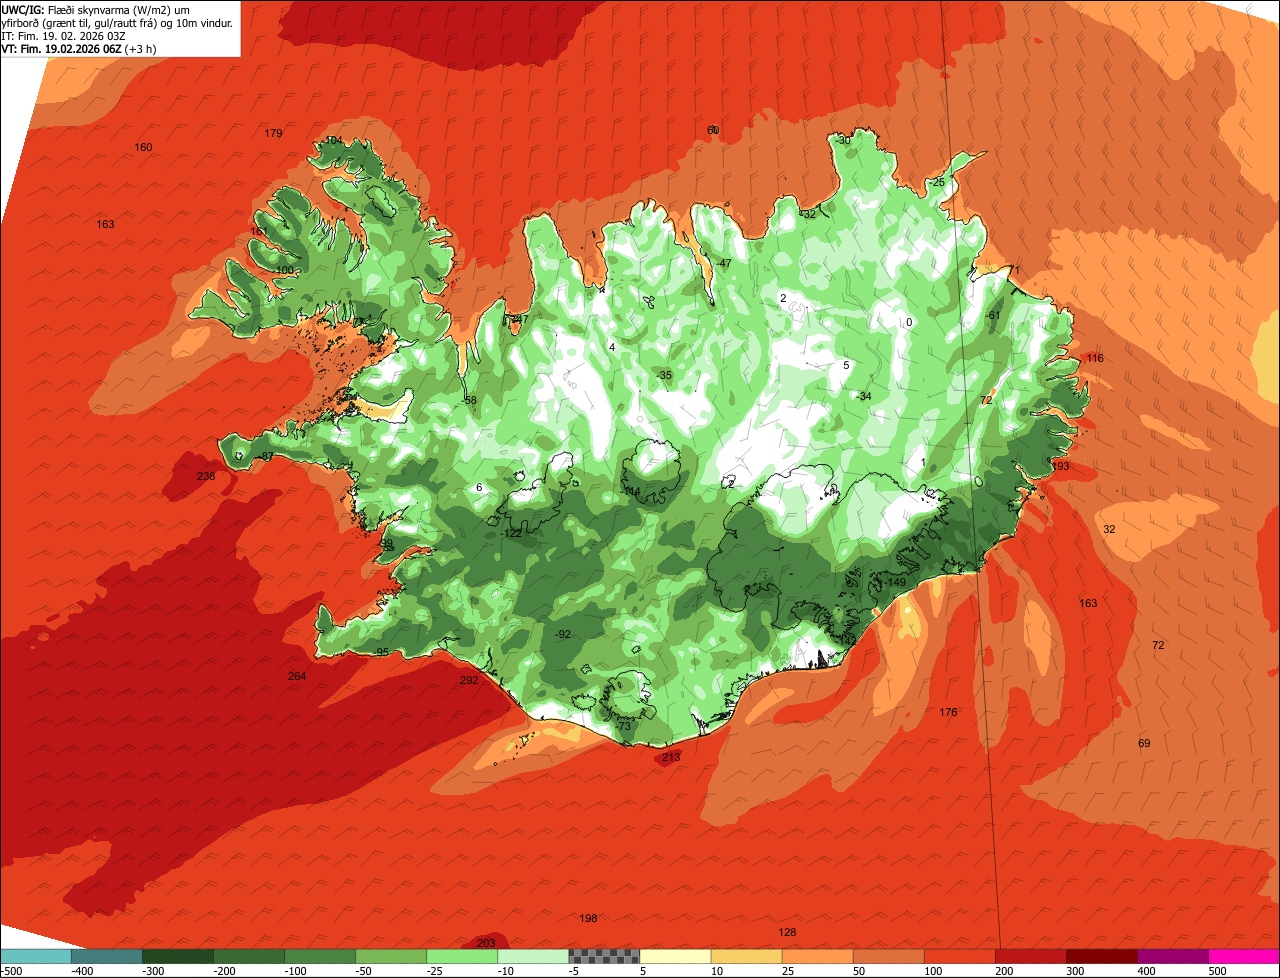The width and height of the screenshot is (1280, 978).
Task: Select the map value '69' in the southeast
Action: pyautogui.click(x=1144, y=744)
